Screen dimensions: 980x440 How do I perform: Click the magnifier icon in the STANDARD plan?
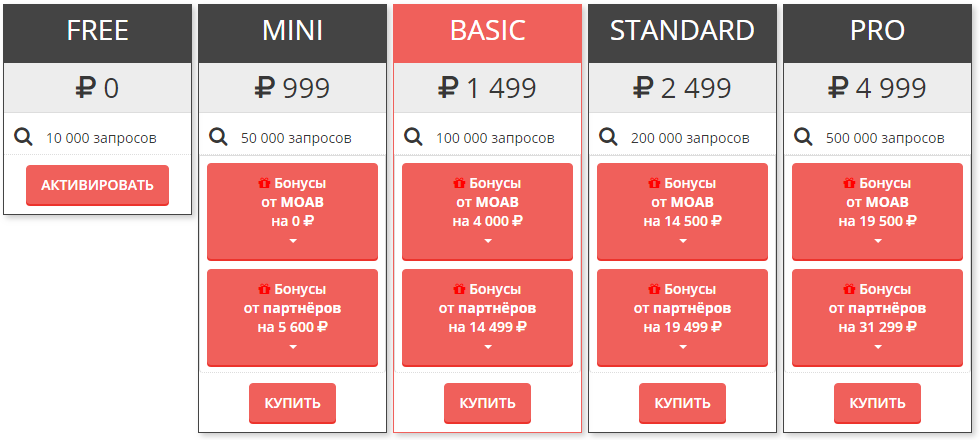click(x=609, y=137)
